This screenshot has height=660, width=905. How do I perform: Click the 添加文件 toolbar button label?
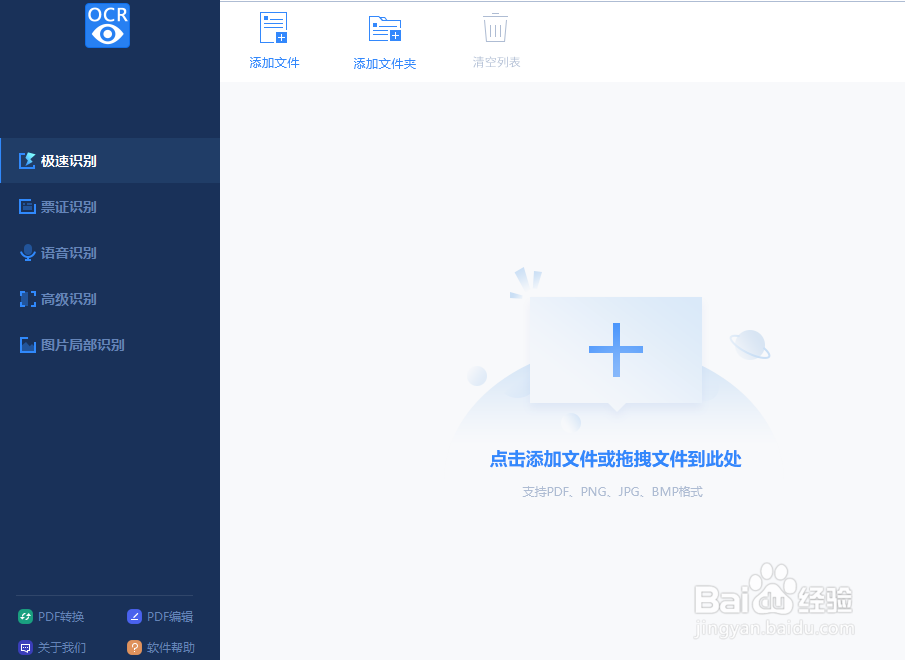[x=274, y=62]
